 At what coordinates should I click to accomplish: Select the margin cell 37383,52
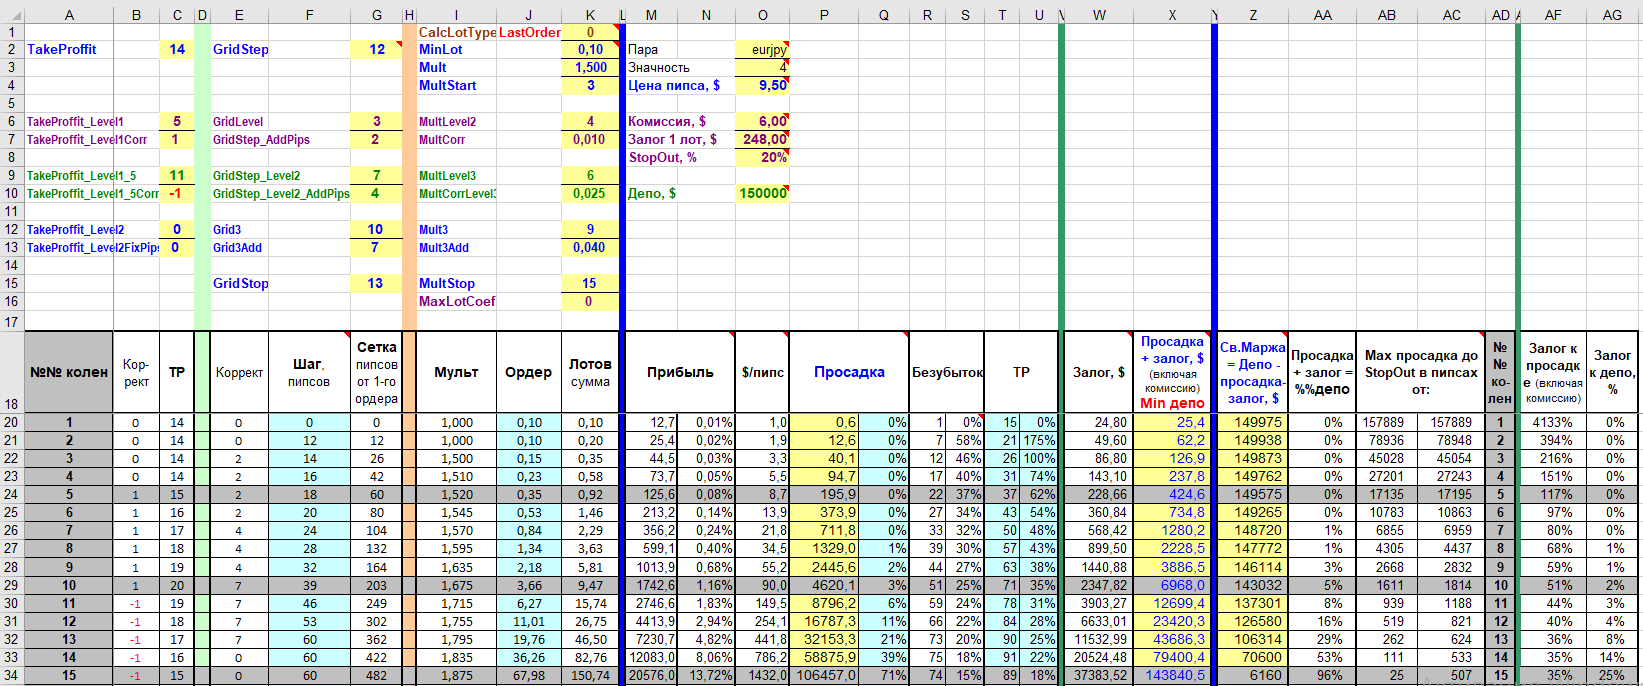coord(1099,675)
